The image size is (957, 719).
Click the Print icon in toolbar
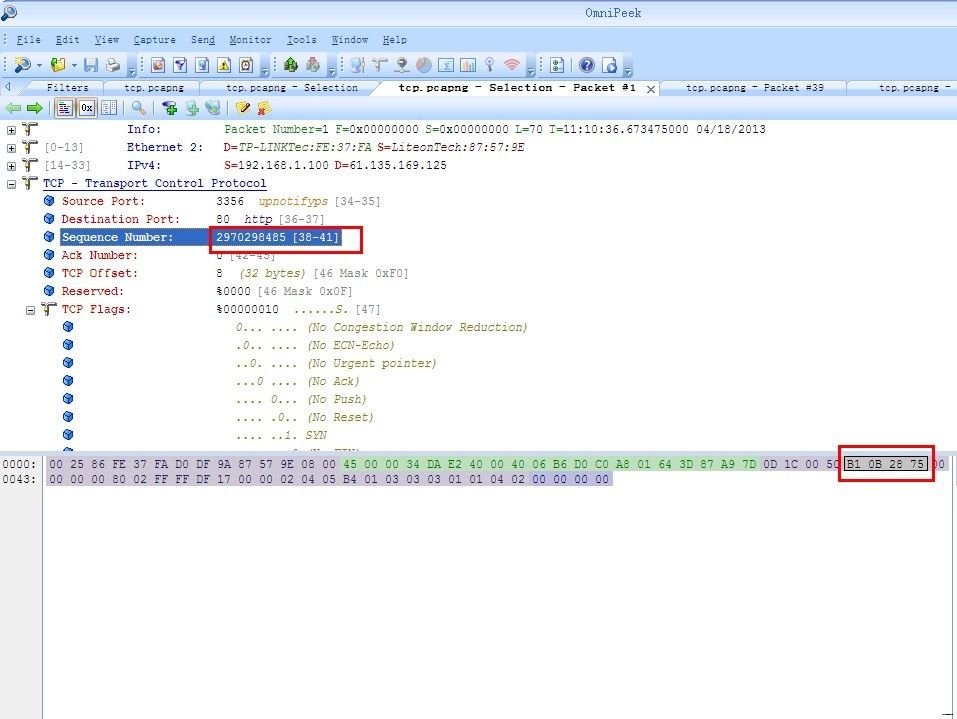click(113, 65)
